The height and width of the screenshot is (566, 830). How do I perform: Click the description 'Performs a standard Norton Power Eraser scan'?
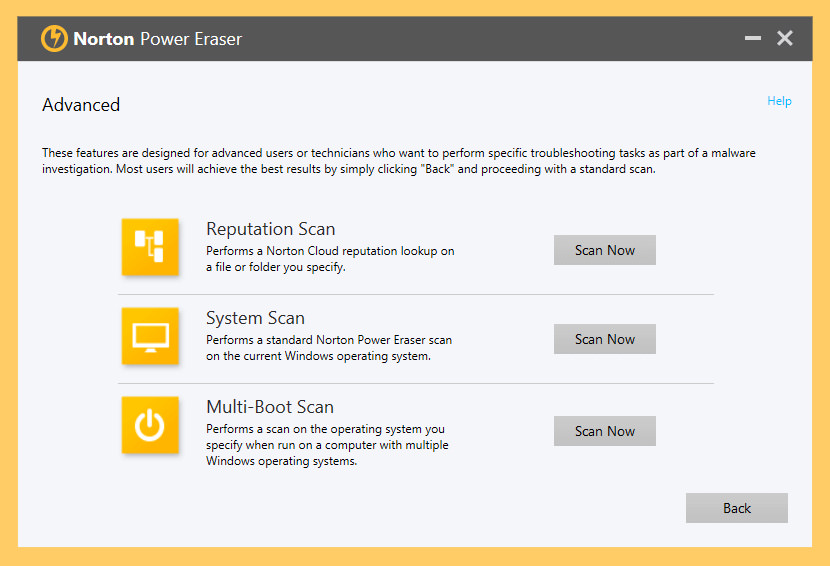[329, 348]
